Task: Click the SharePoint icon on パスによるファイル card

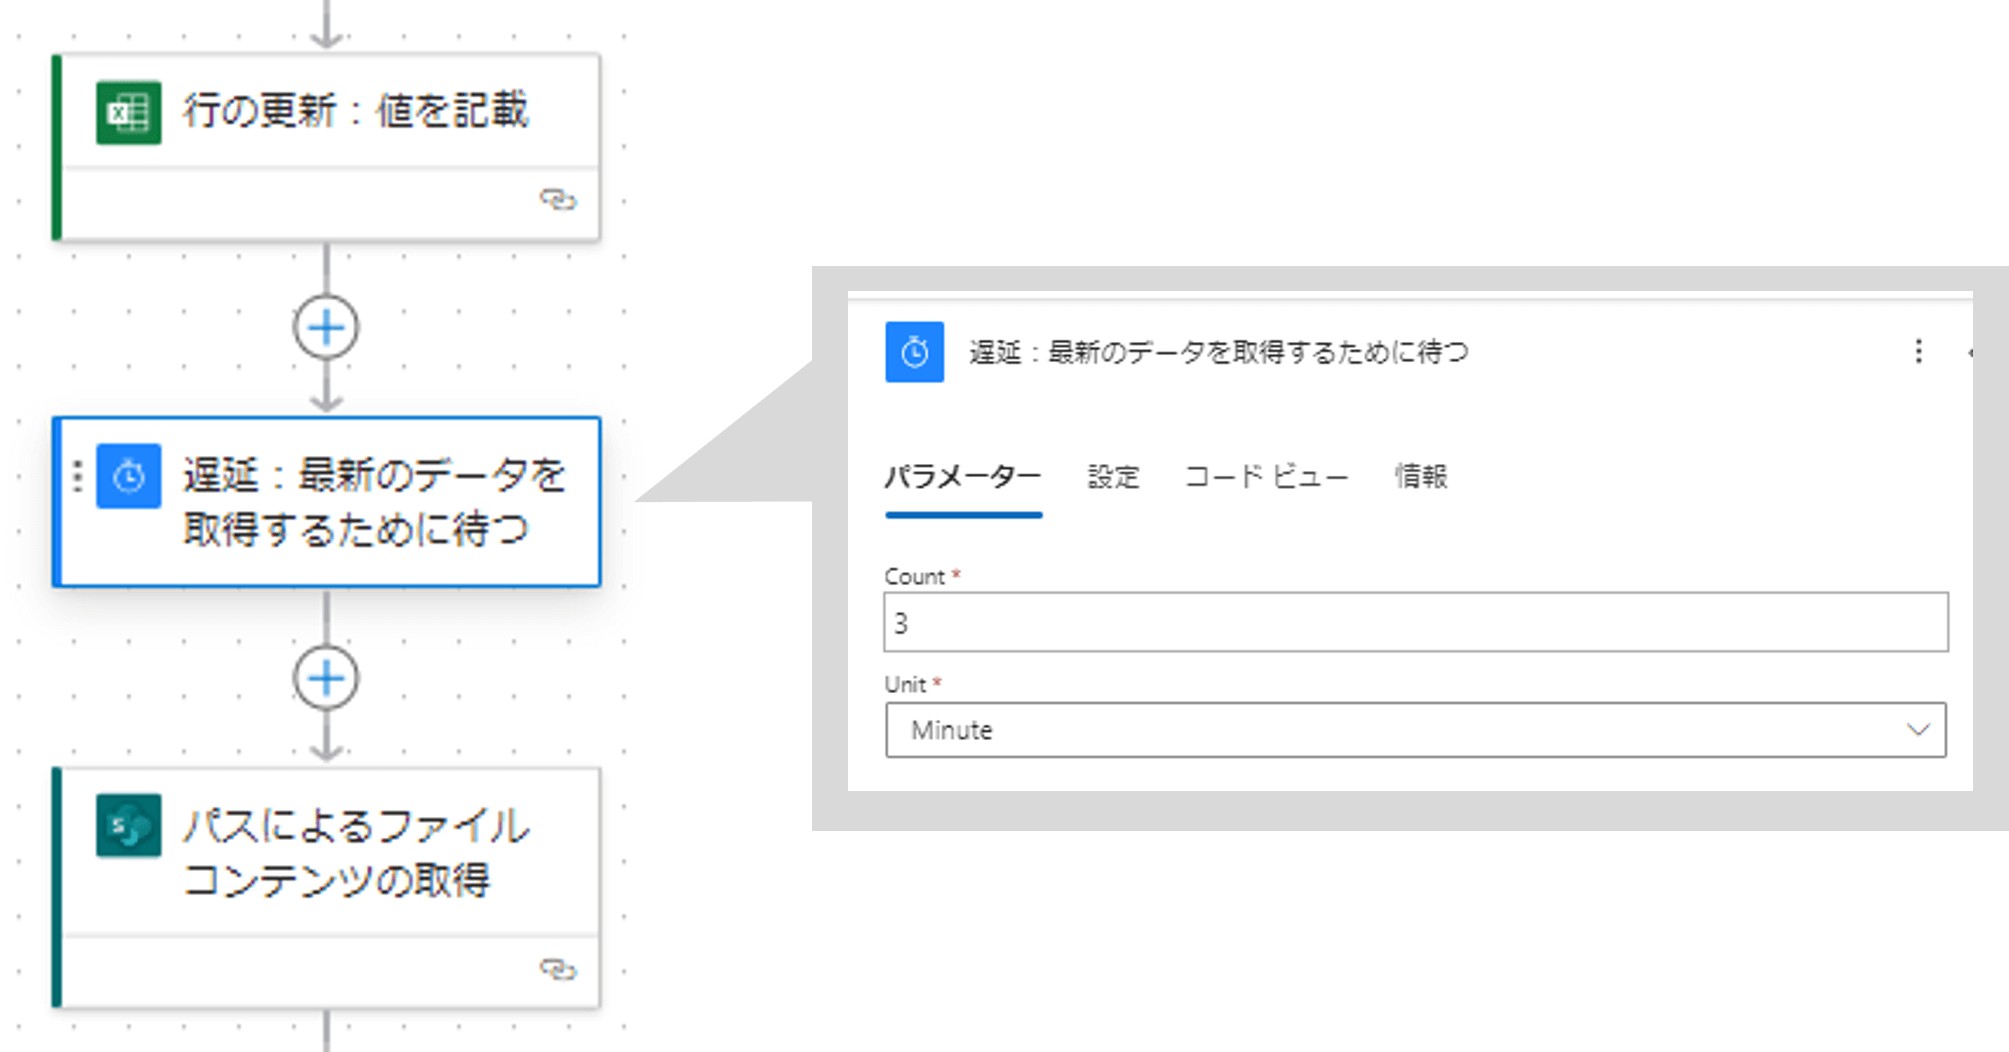Action: 128,826
